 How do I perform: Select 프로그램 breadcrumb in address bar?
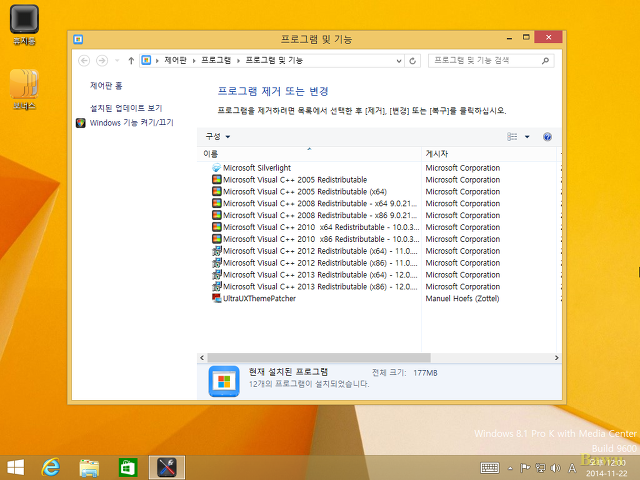pyautogui.click(x=216, y=60)
